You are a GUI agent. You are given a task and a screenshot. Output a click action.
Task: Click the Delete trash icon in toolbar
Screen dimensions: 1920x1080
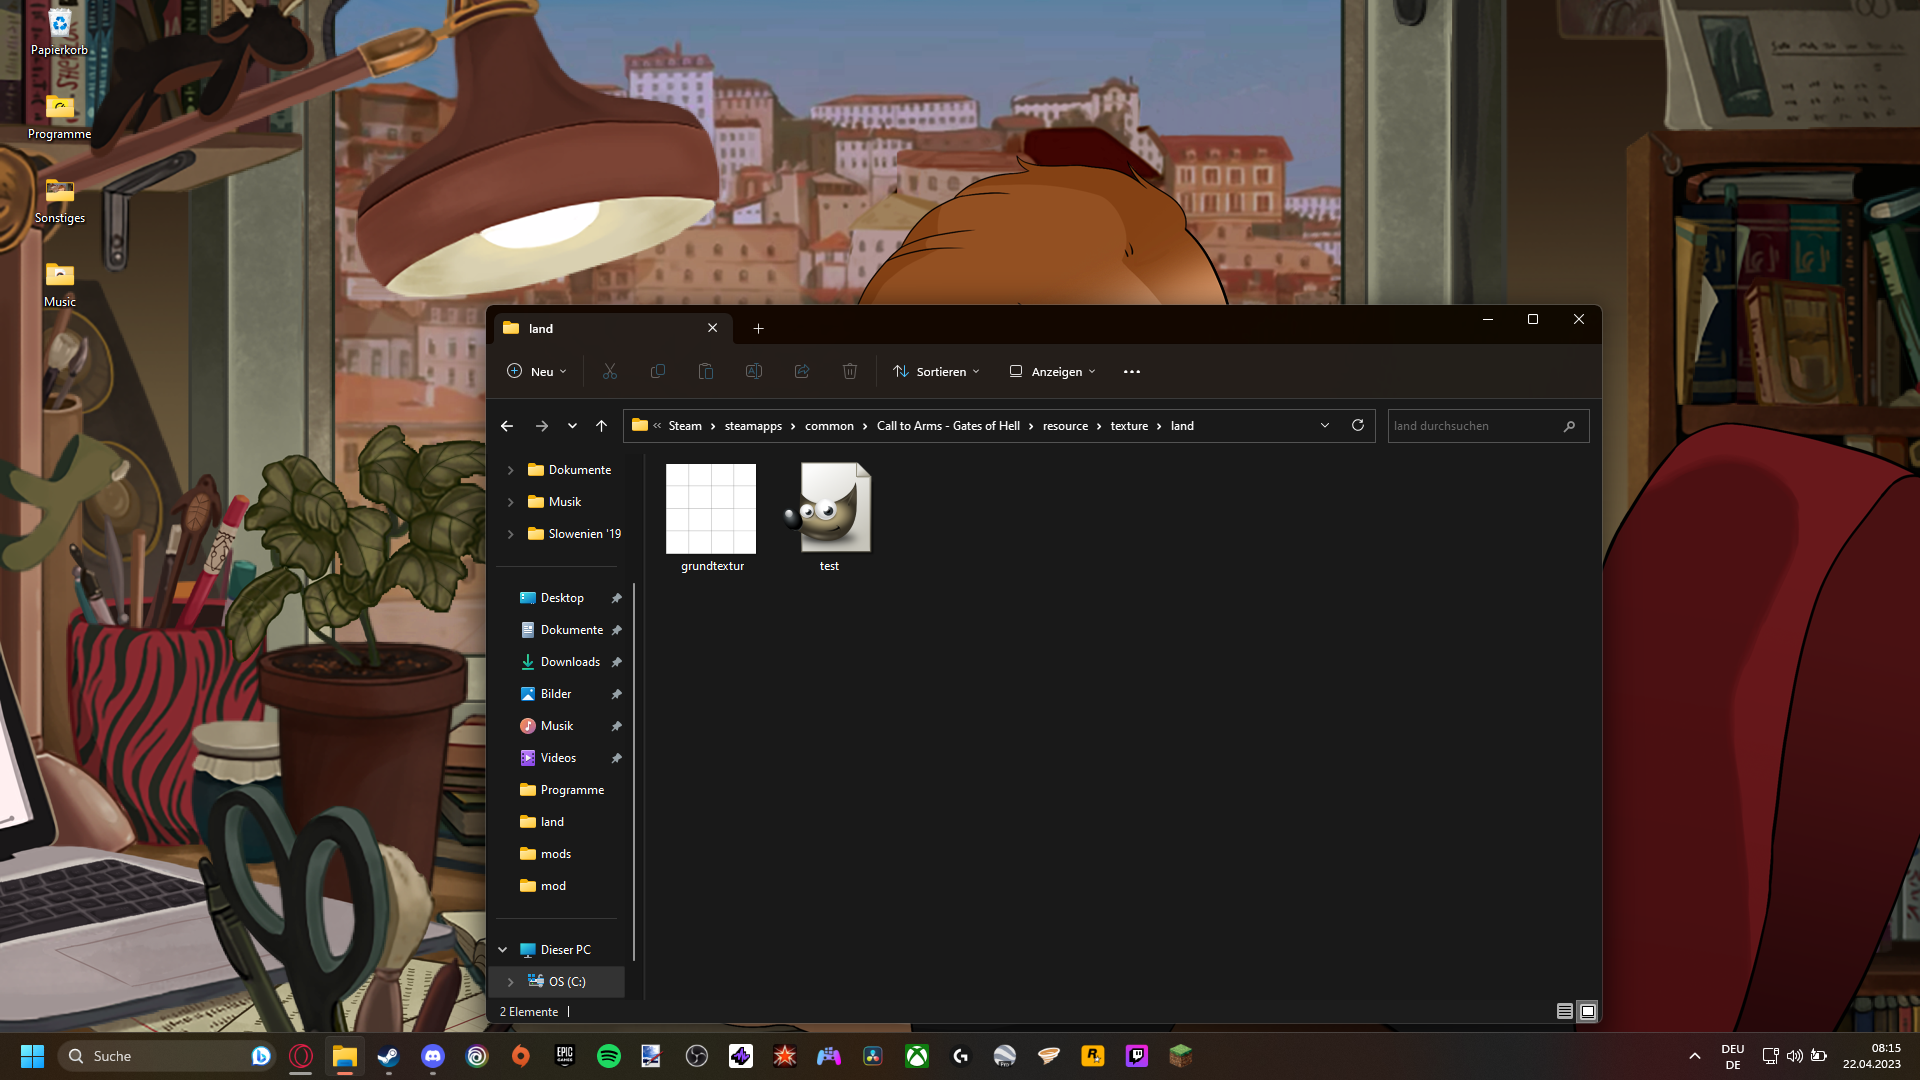click(x=850, y=371)
